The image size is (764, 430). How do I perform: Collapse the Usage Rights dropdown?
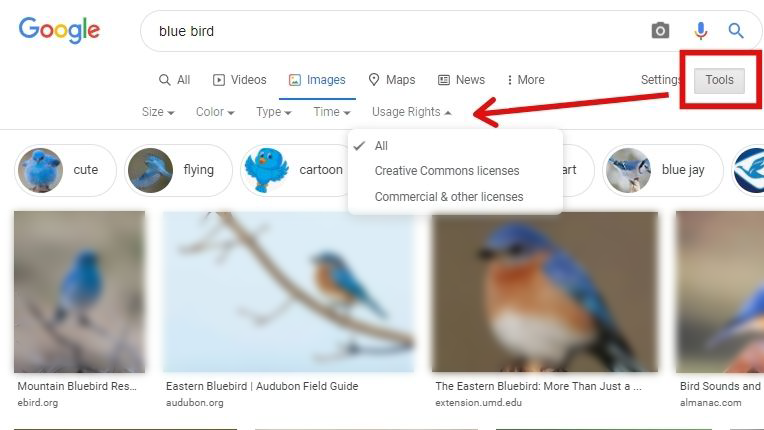point(411,112)
